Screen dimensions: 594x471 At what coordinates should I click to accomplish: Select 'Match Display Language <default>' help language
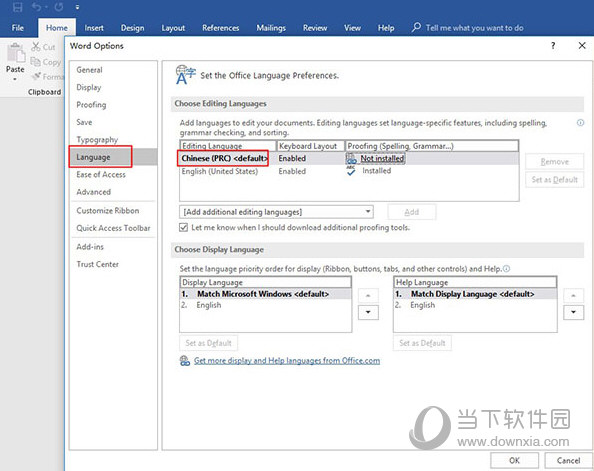coord(475,294)
